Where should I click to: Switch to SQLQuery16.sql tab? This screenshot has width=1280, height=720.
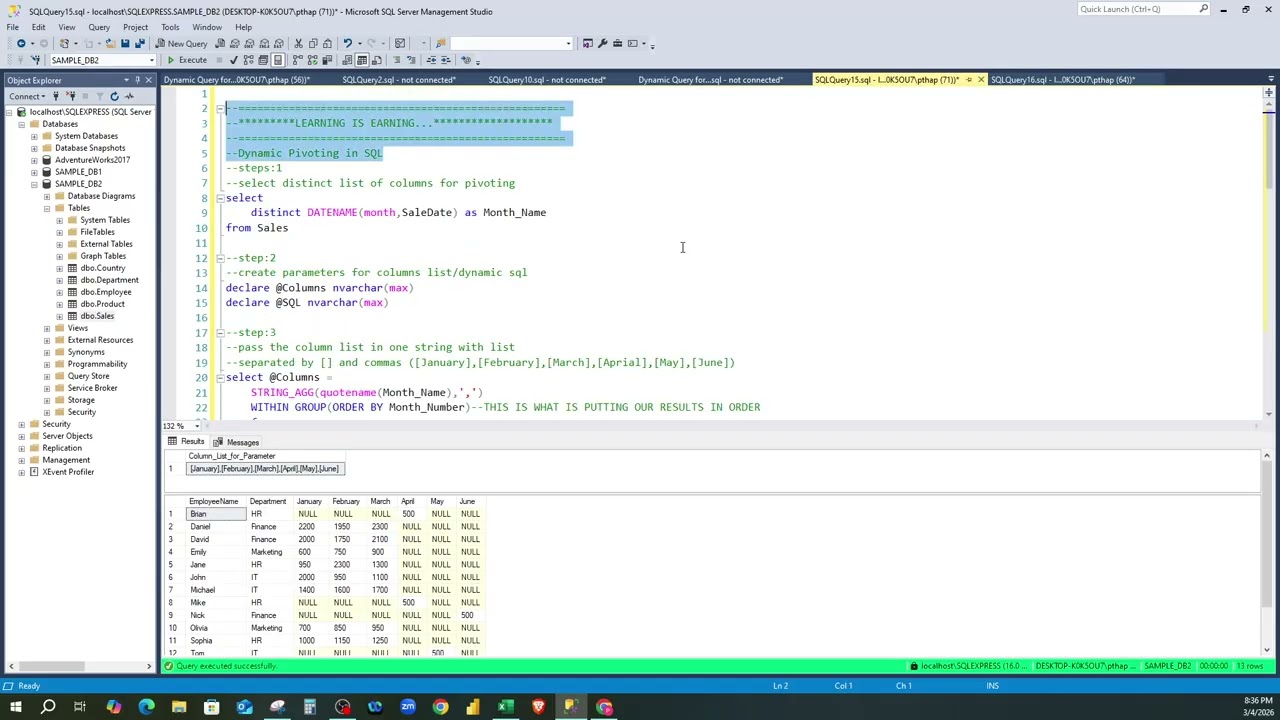click(x=1062, y=80)
